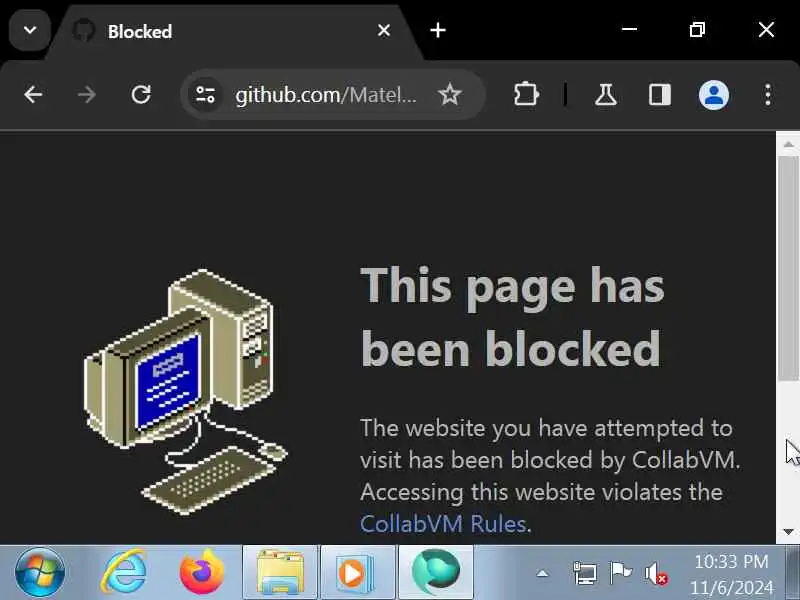This screenshot has width=800, height=600.
Task: Expand the tab search dropdown arrow
Action: (x=30, y=31)
